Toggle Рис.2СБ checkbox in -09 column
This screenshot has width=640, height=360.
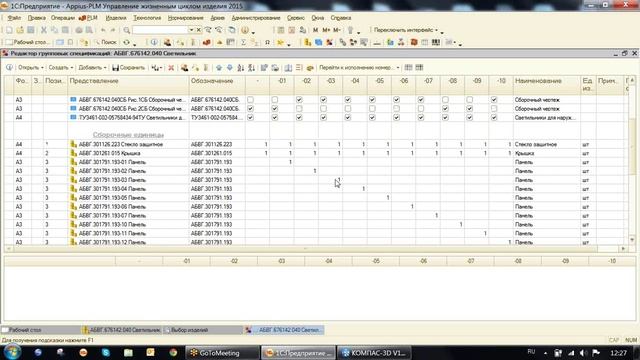(x=469, y=109)
